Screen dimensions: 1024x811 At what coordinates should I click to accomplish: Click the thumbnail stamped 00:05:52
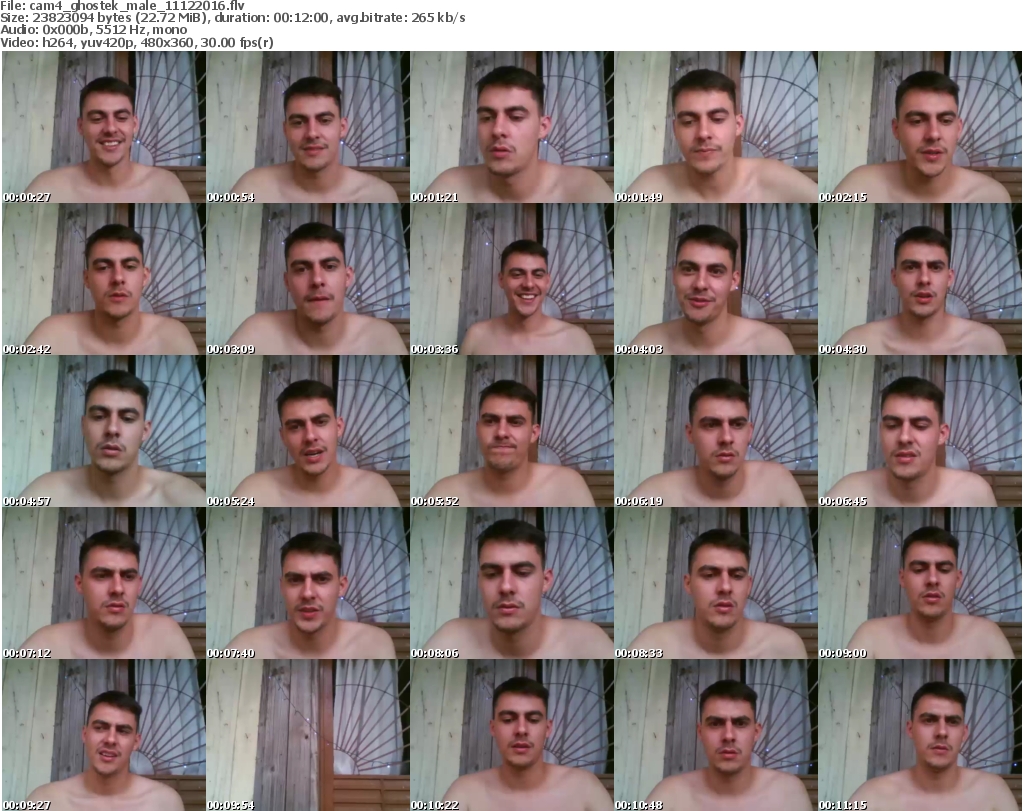tap(511, 432)
